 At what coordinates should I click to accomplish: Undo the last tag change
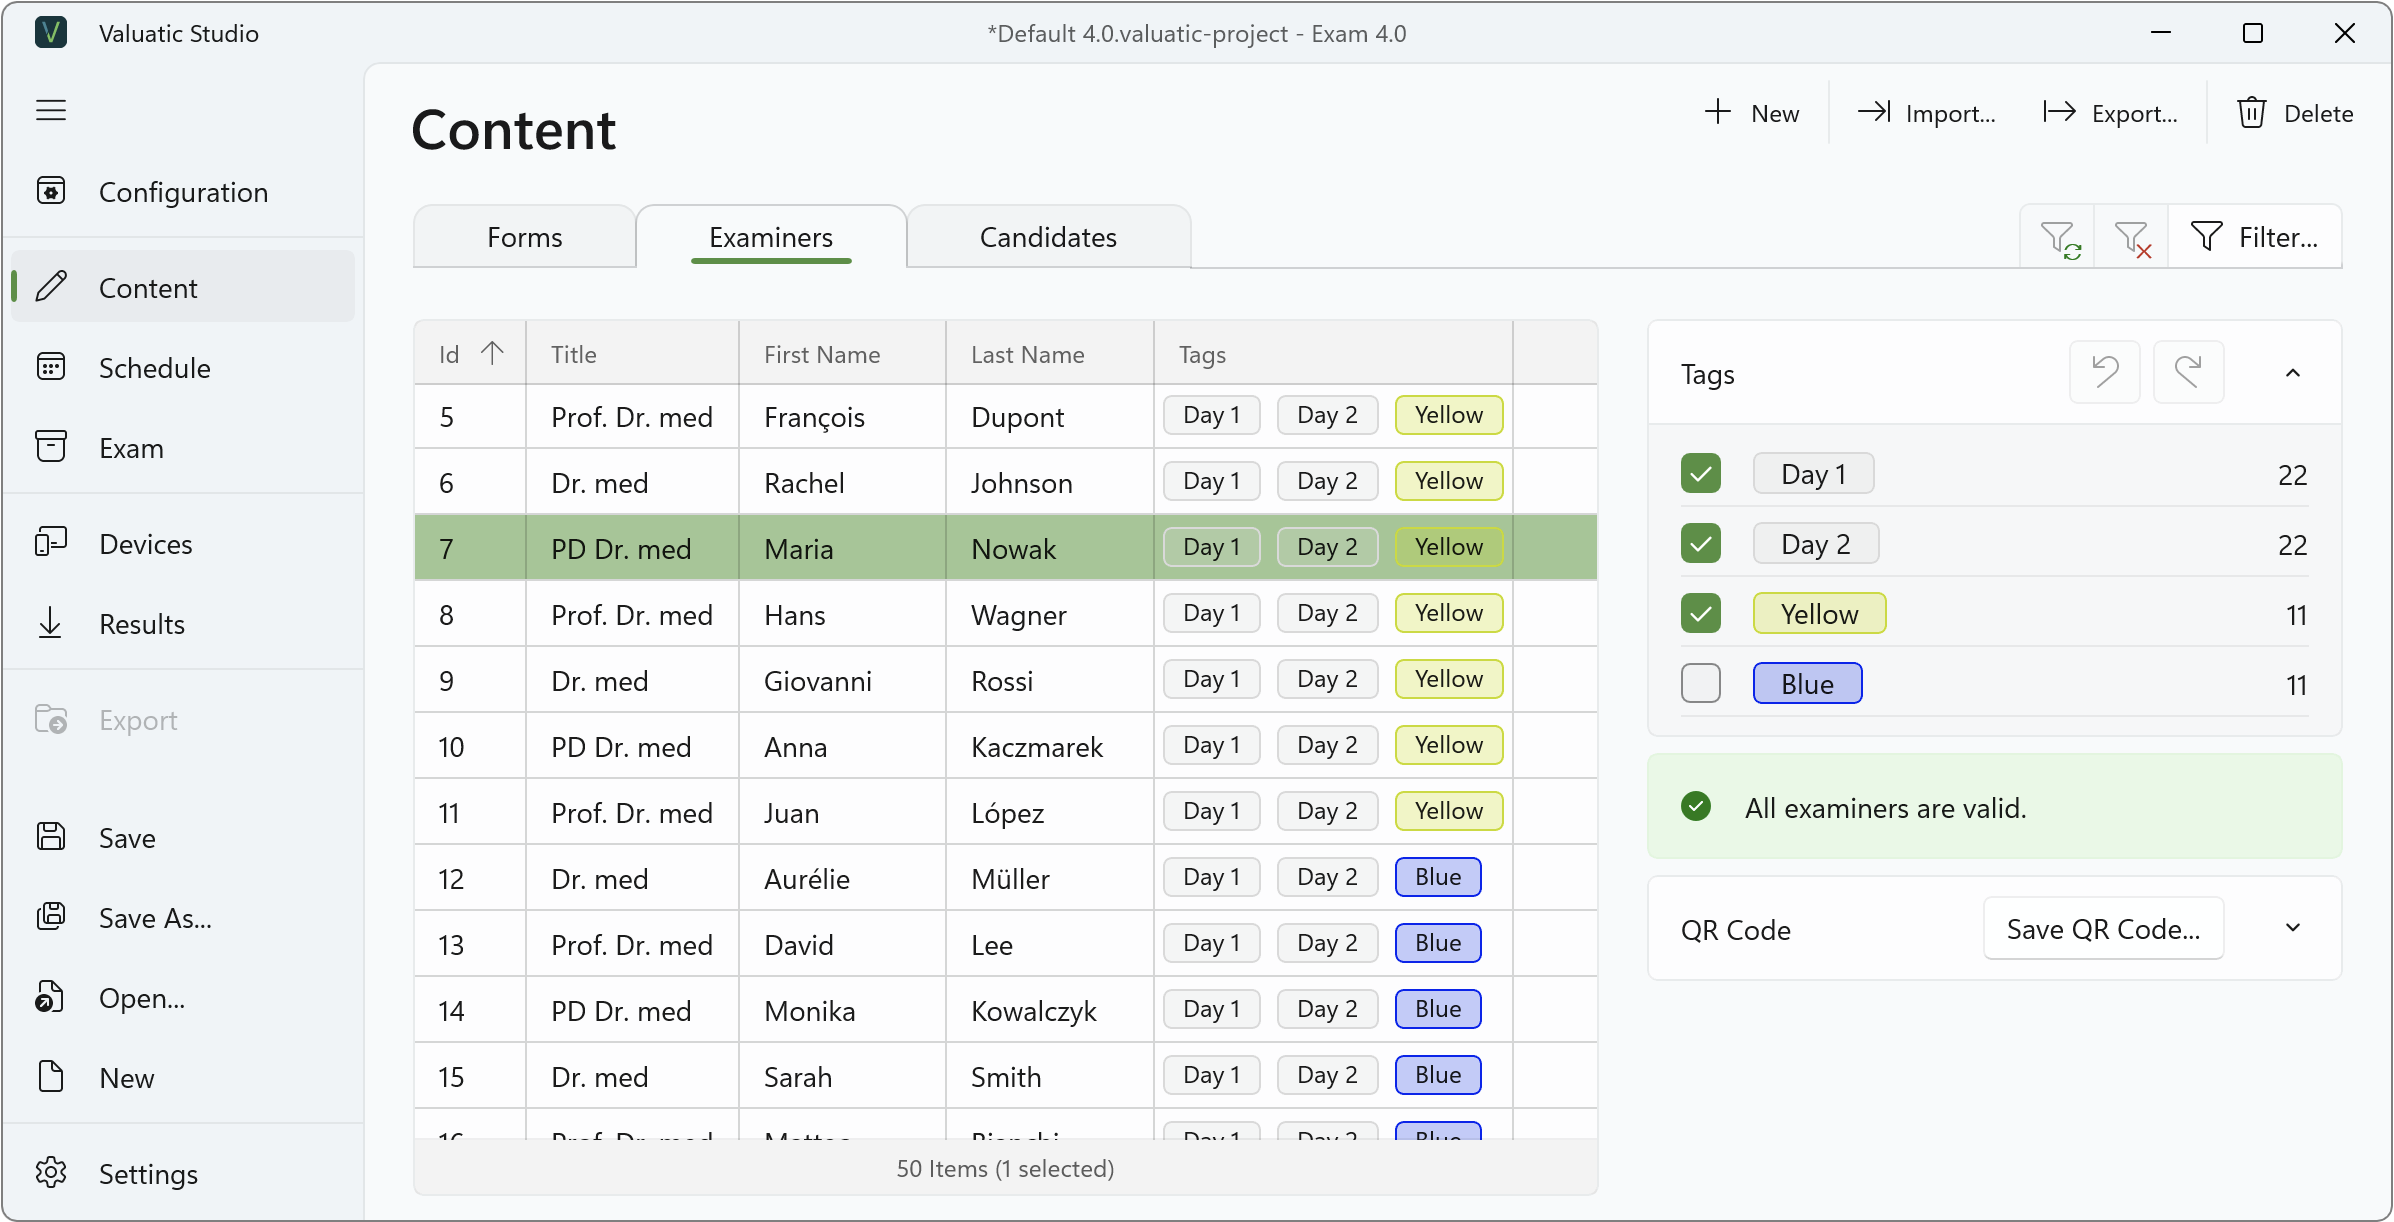(x=2105, y=372)
